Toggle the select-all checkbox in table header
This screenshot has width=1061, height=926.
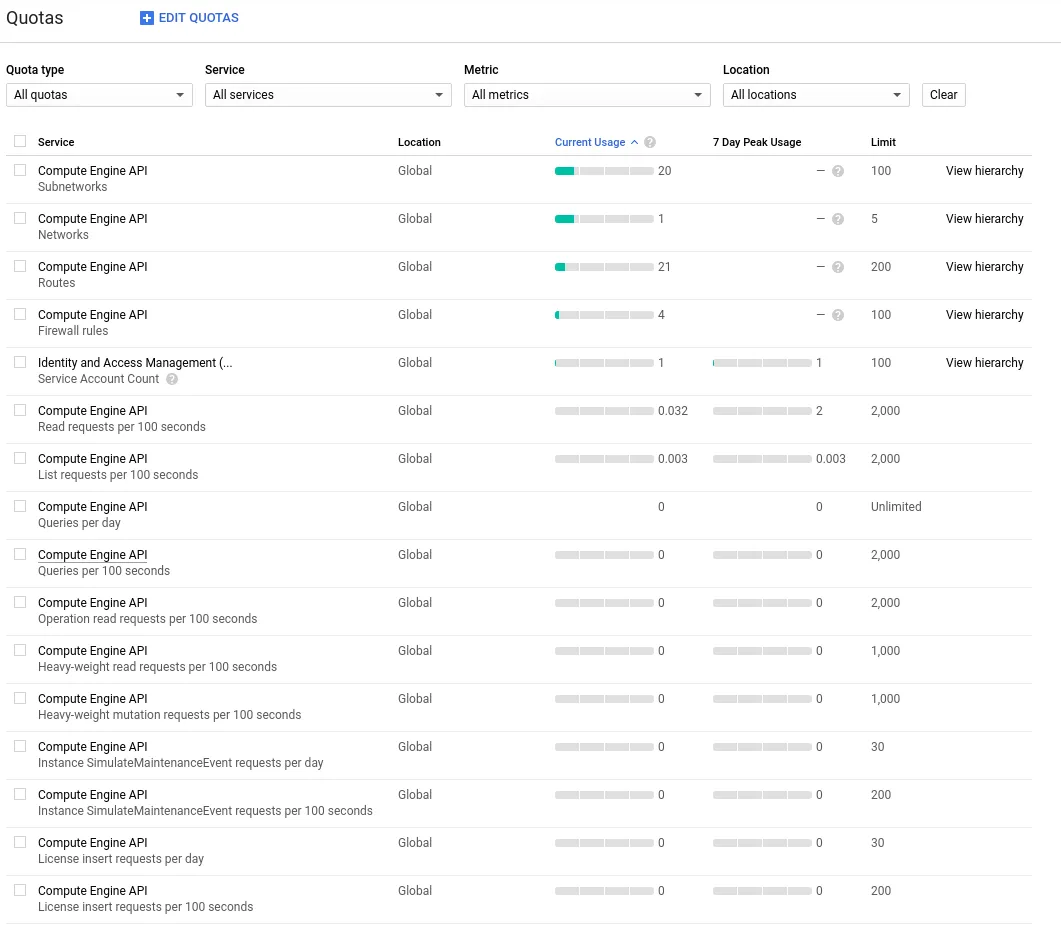(20, 141)
